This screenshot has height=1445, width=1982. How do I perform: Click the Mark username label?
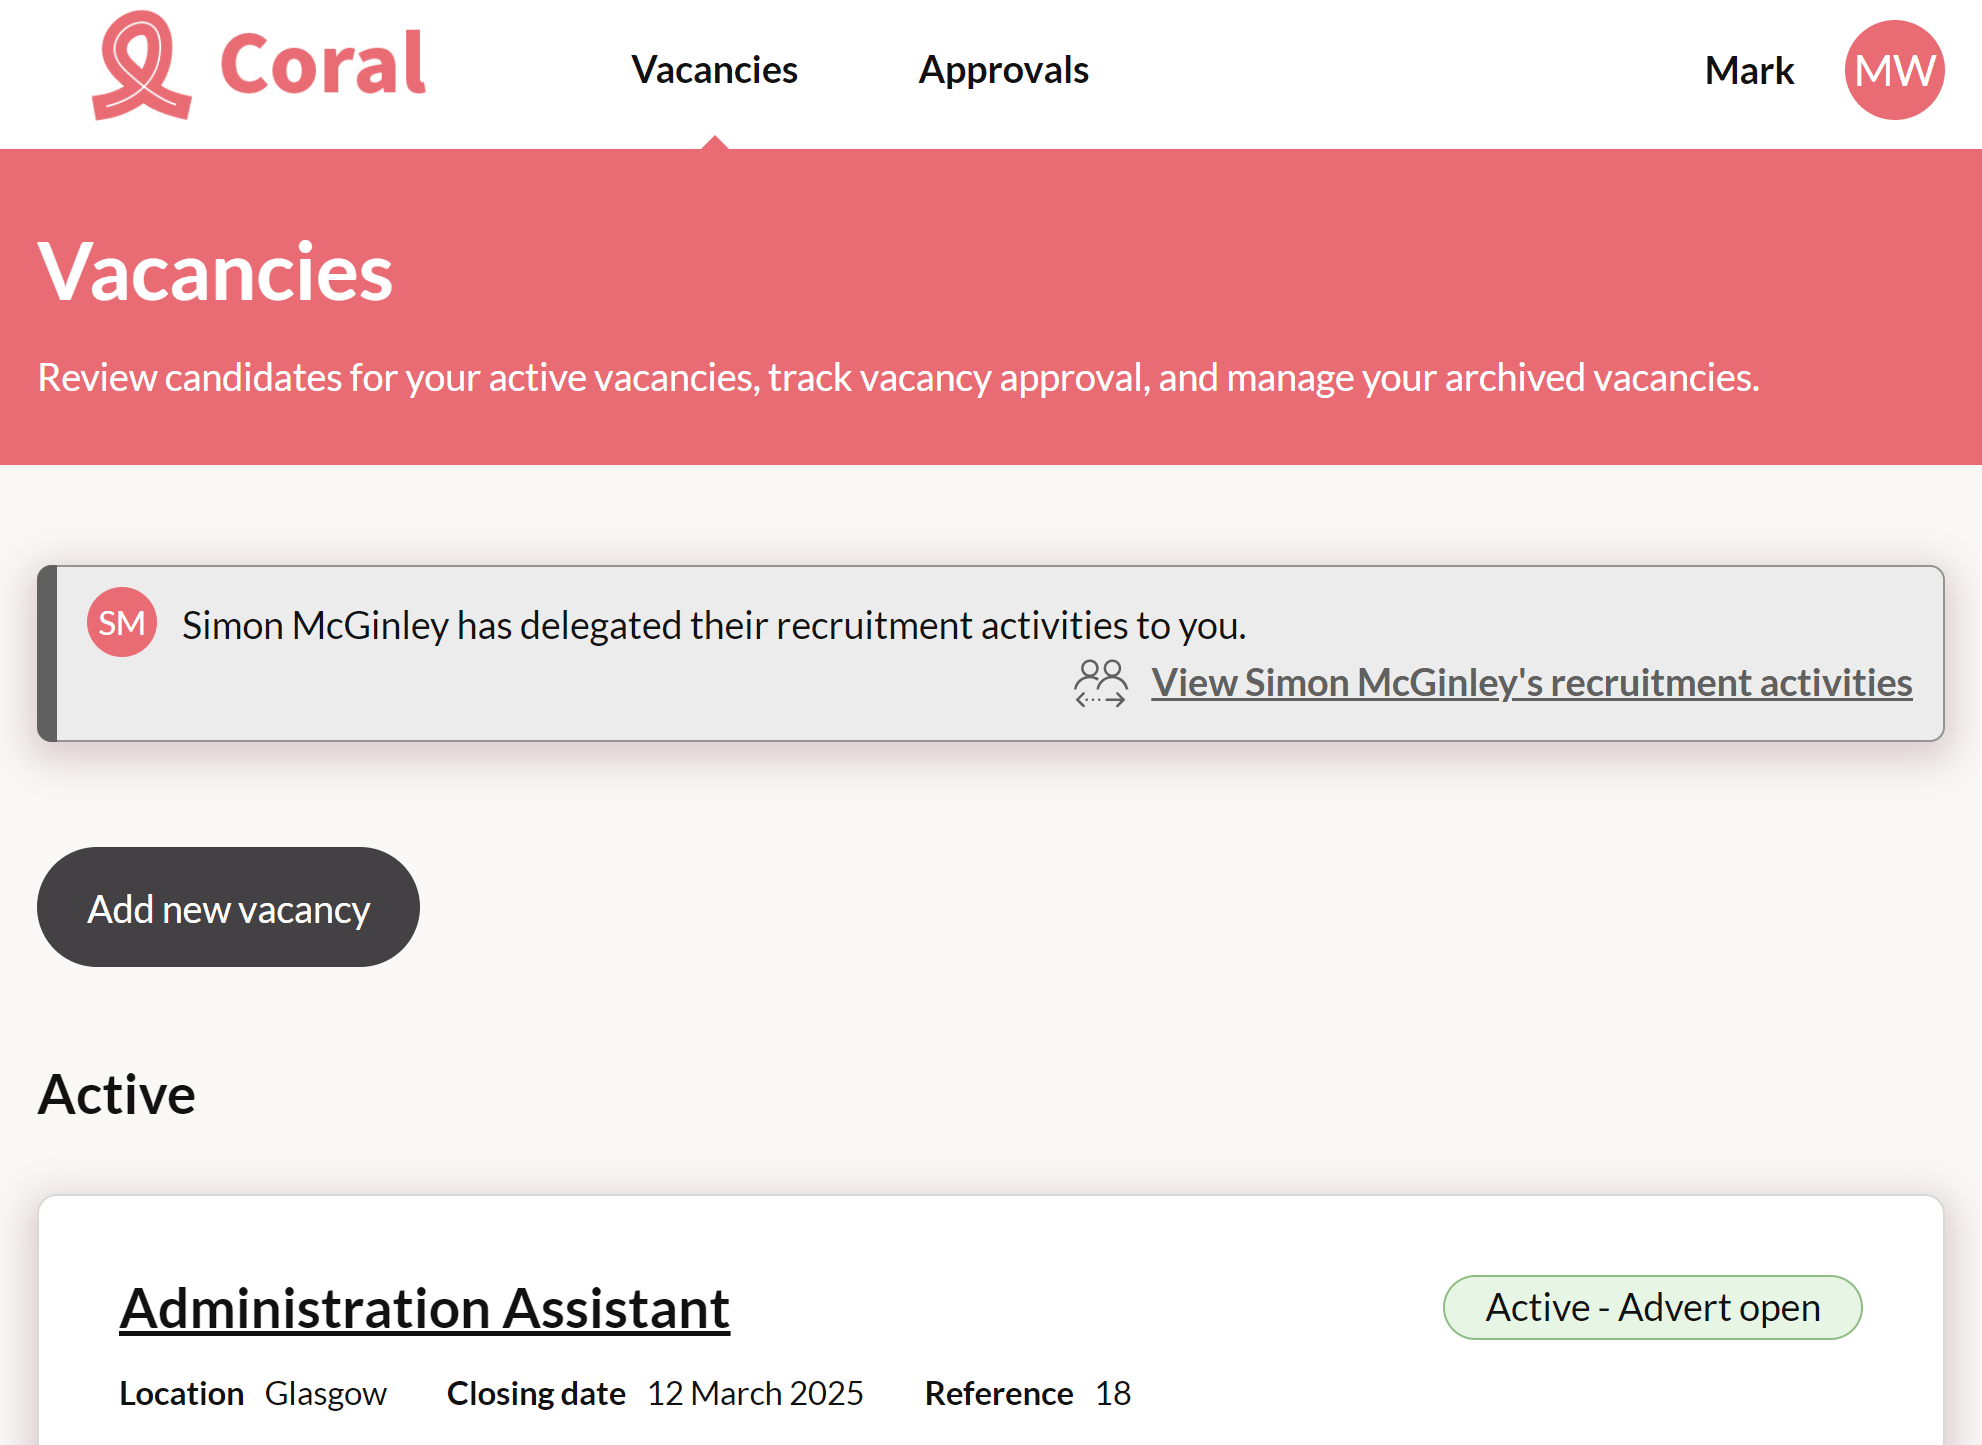pyautogui.click(x=1749, y=71)
